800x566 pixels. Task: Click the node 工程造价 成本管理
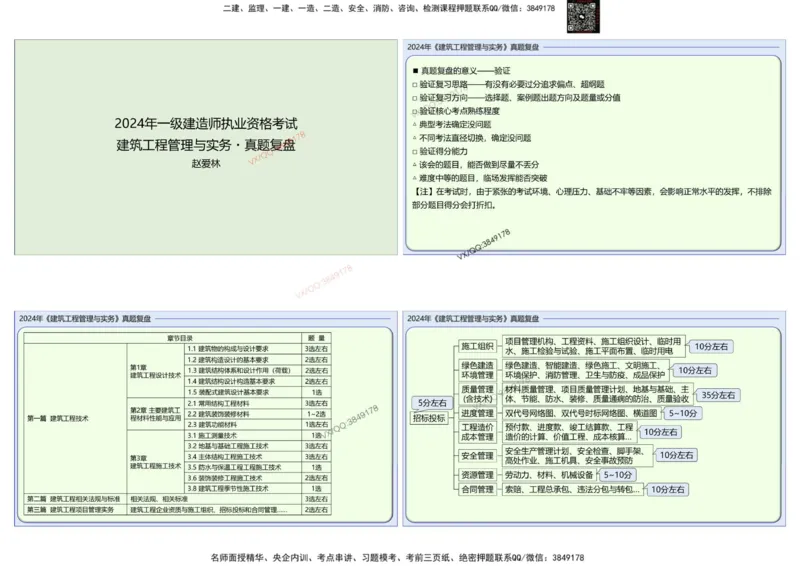[477, 432]
